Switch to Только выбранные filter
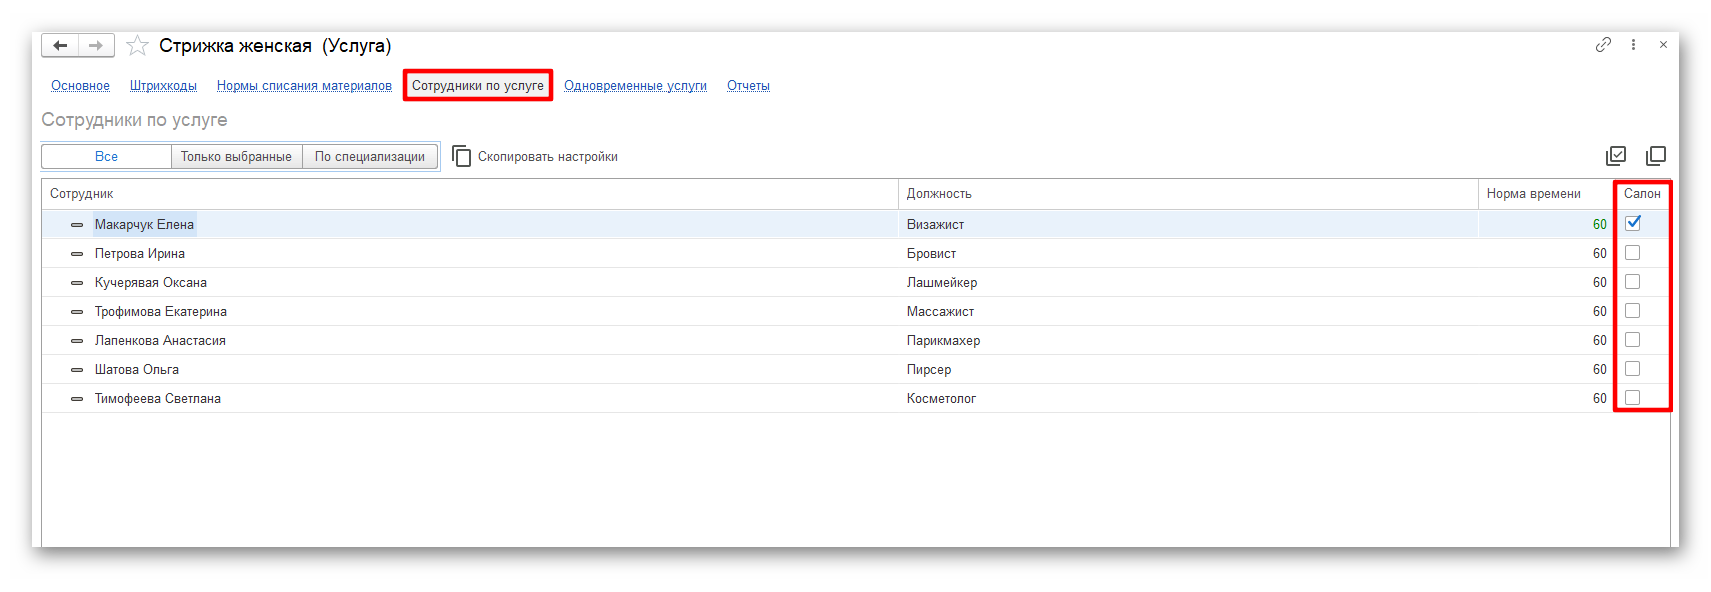Image resolution: width=1711 pixels, height=592 pixels. click(x=236, y=157)
